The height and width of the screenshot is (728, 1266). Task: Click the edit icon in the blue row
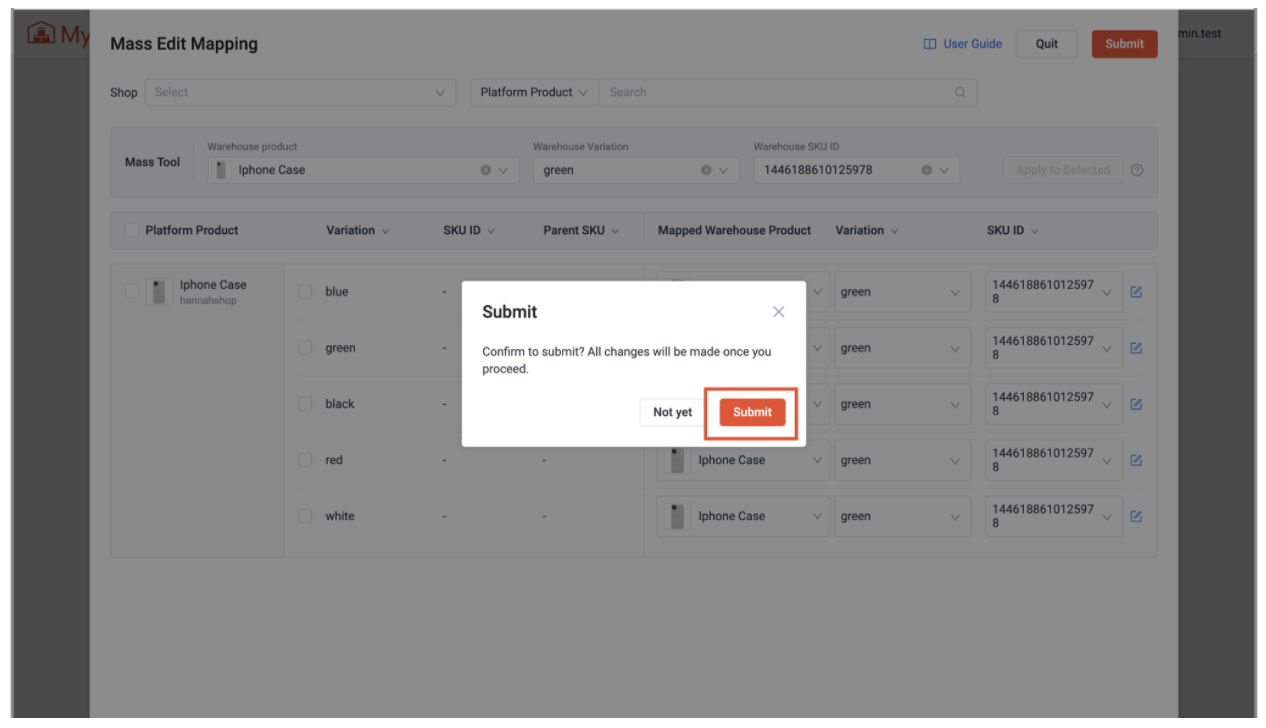[x=1136, y=292]
